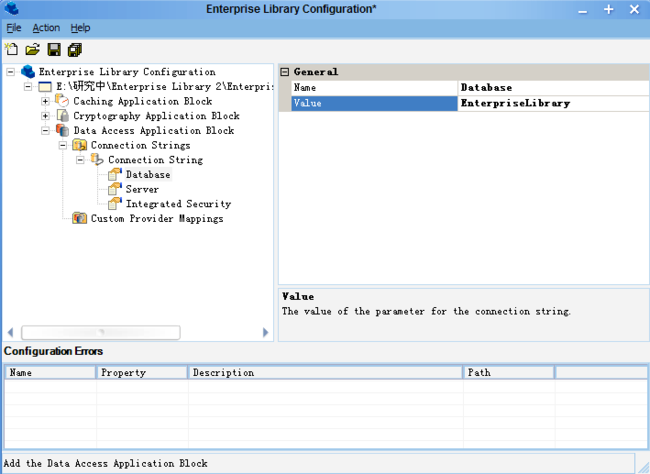
Task: Select Data Access Application Block label
Action: click(154, 131)
